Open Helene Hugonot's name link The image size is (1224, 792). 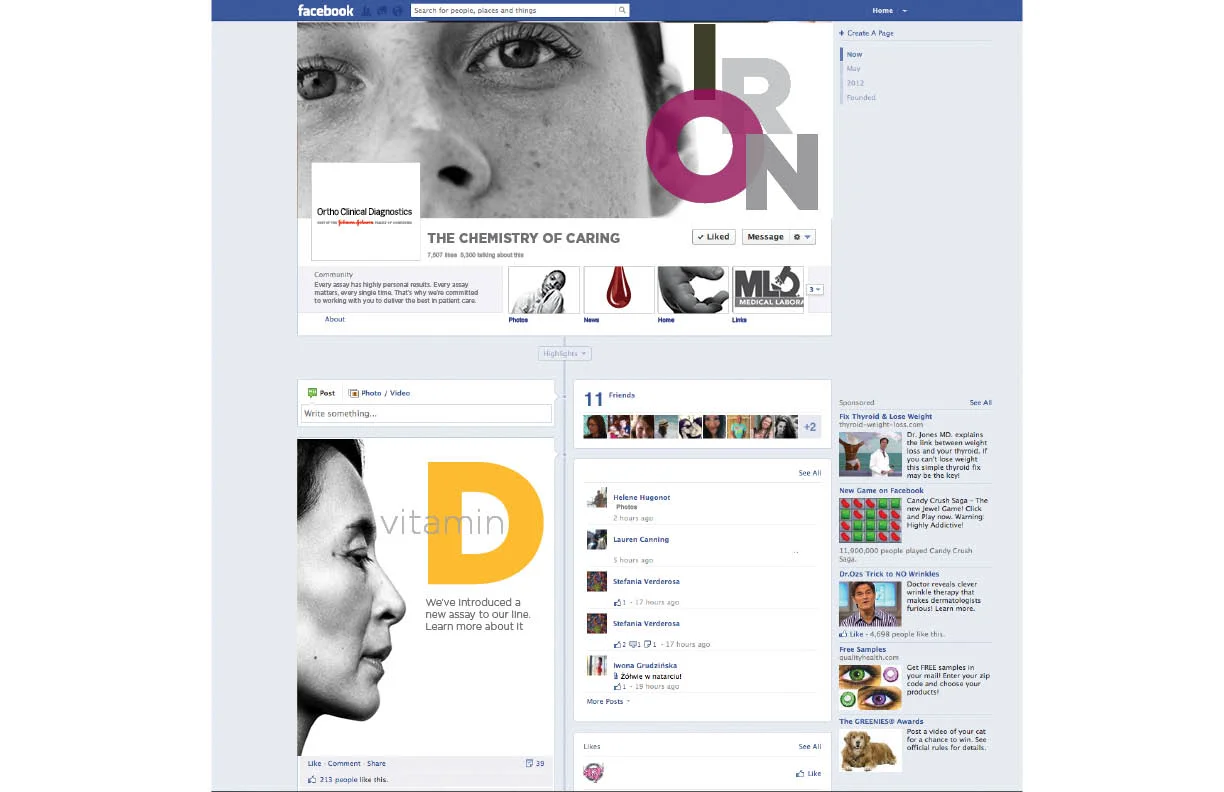click(642, 498)
